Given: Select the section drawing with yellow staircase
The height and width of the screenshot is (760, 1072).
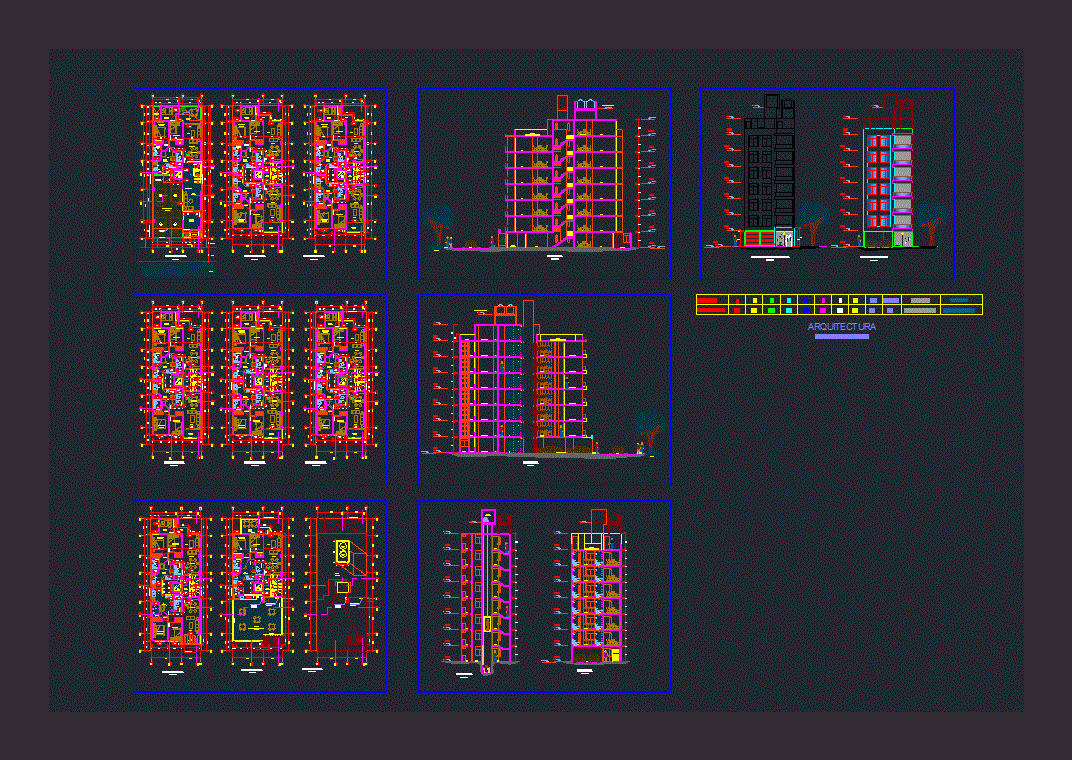Looking at the screenshot, I should (563, 172).
